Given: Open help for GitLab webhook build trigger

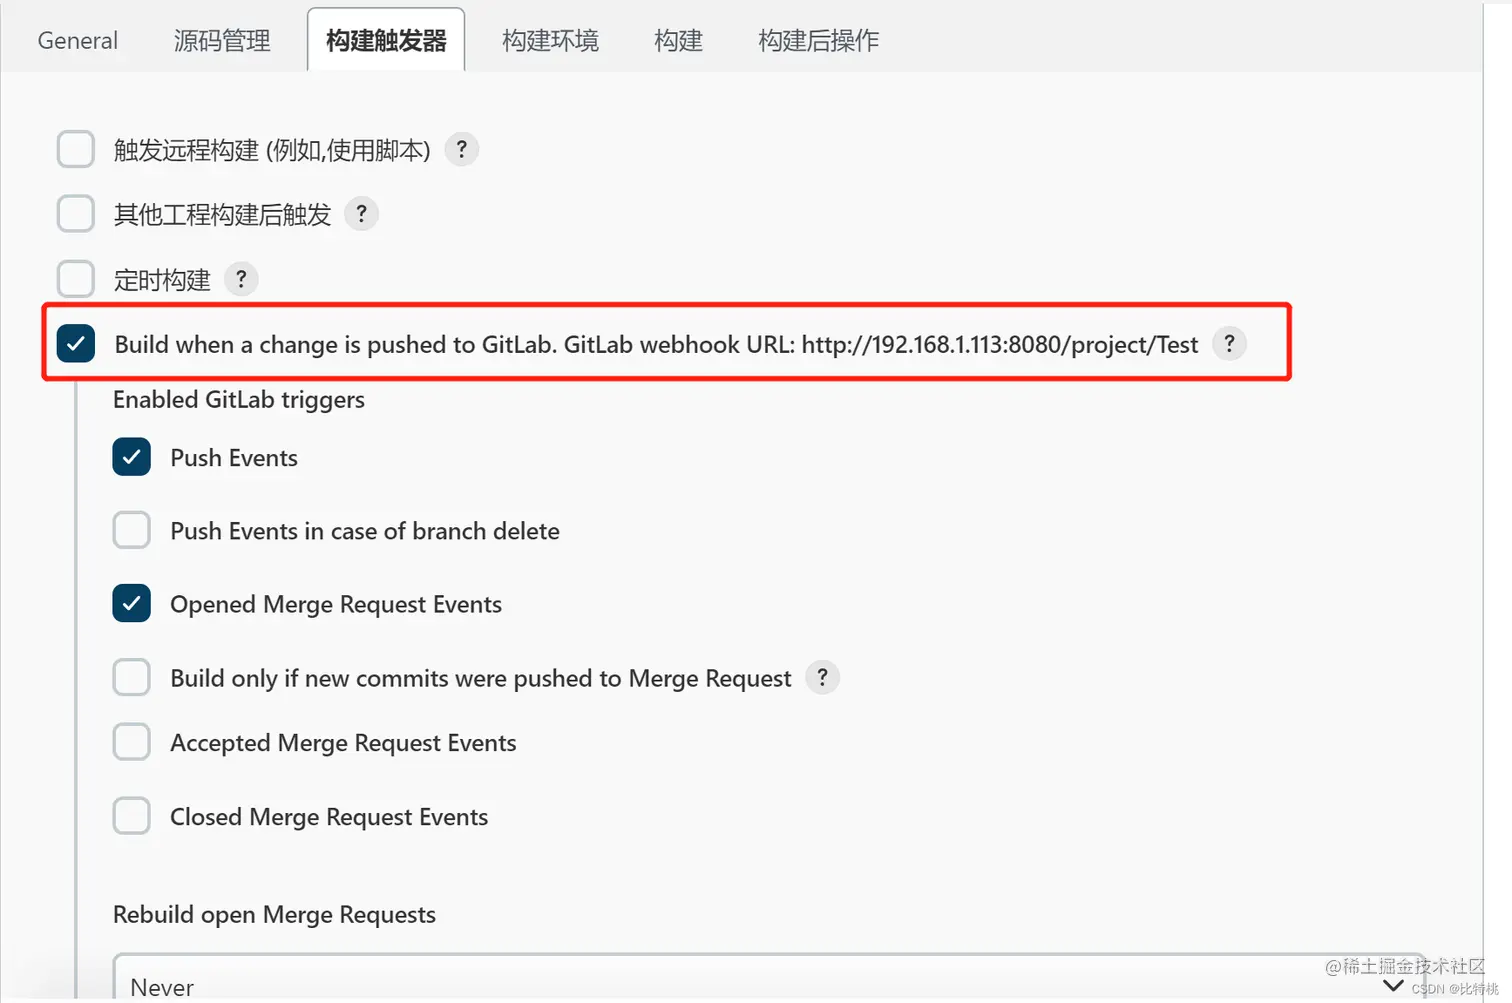Looking at the screenshot, I should point(1229,344).
